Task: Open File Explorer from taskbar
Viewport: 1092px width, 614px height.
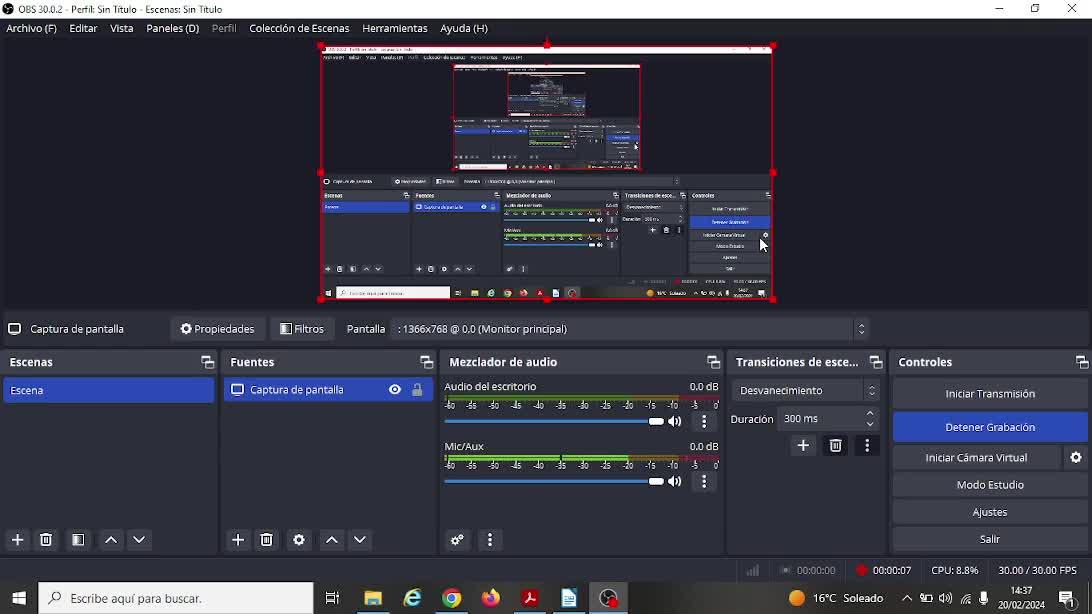Action: click(x=373, y=598)
